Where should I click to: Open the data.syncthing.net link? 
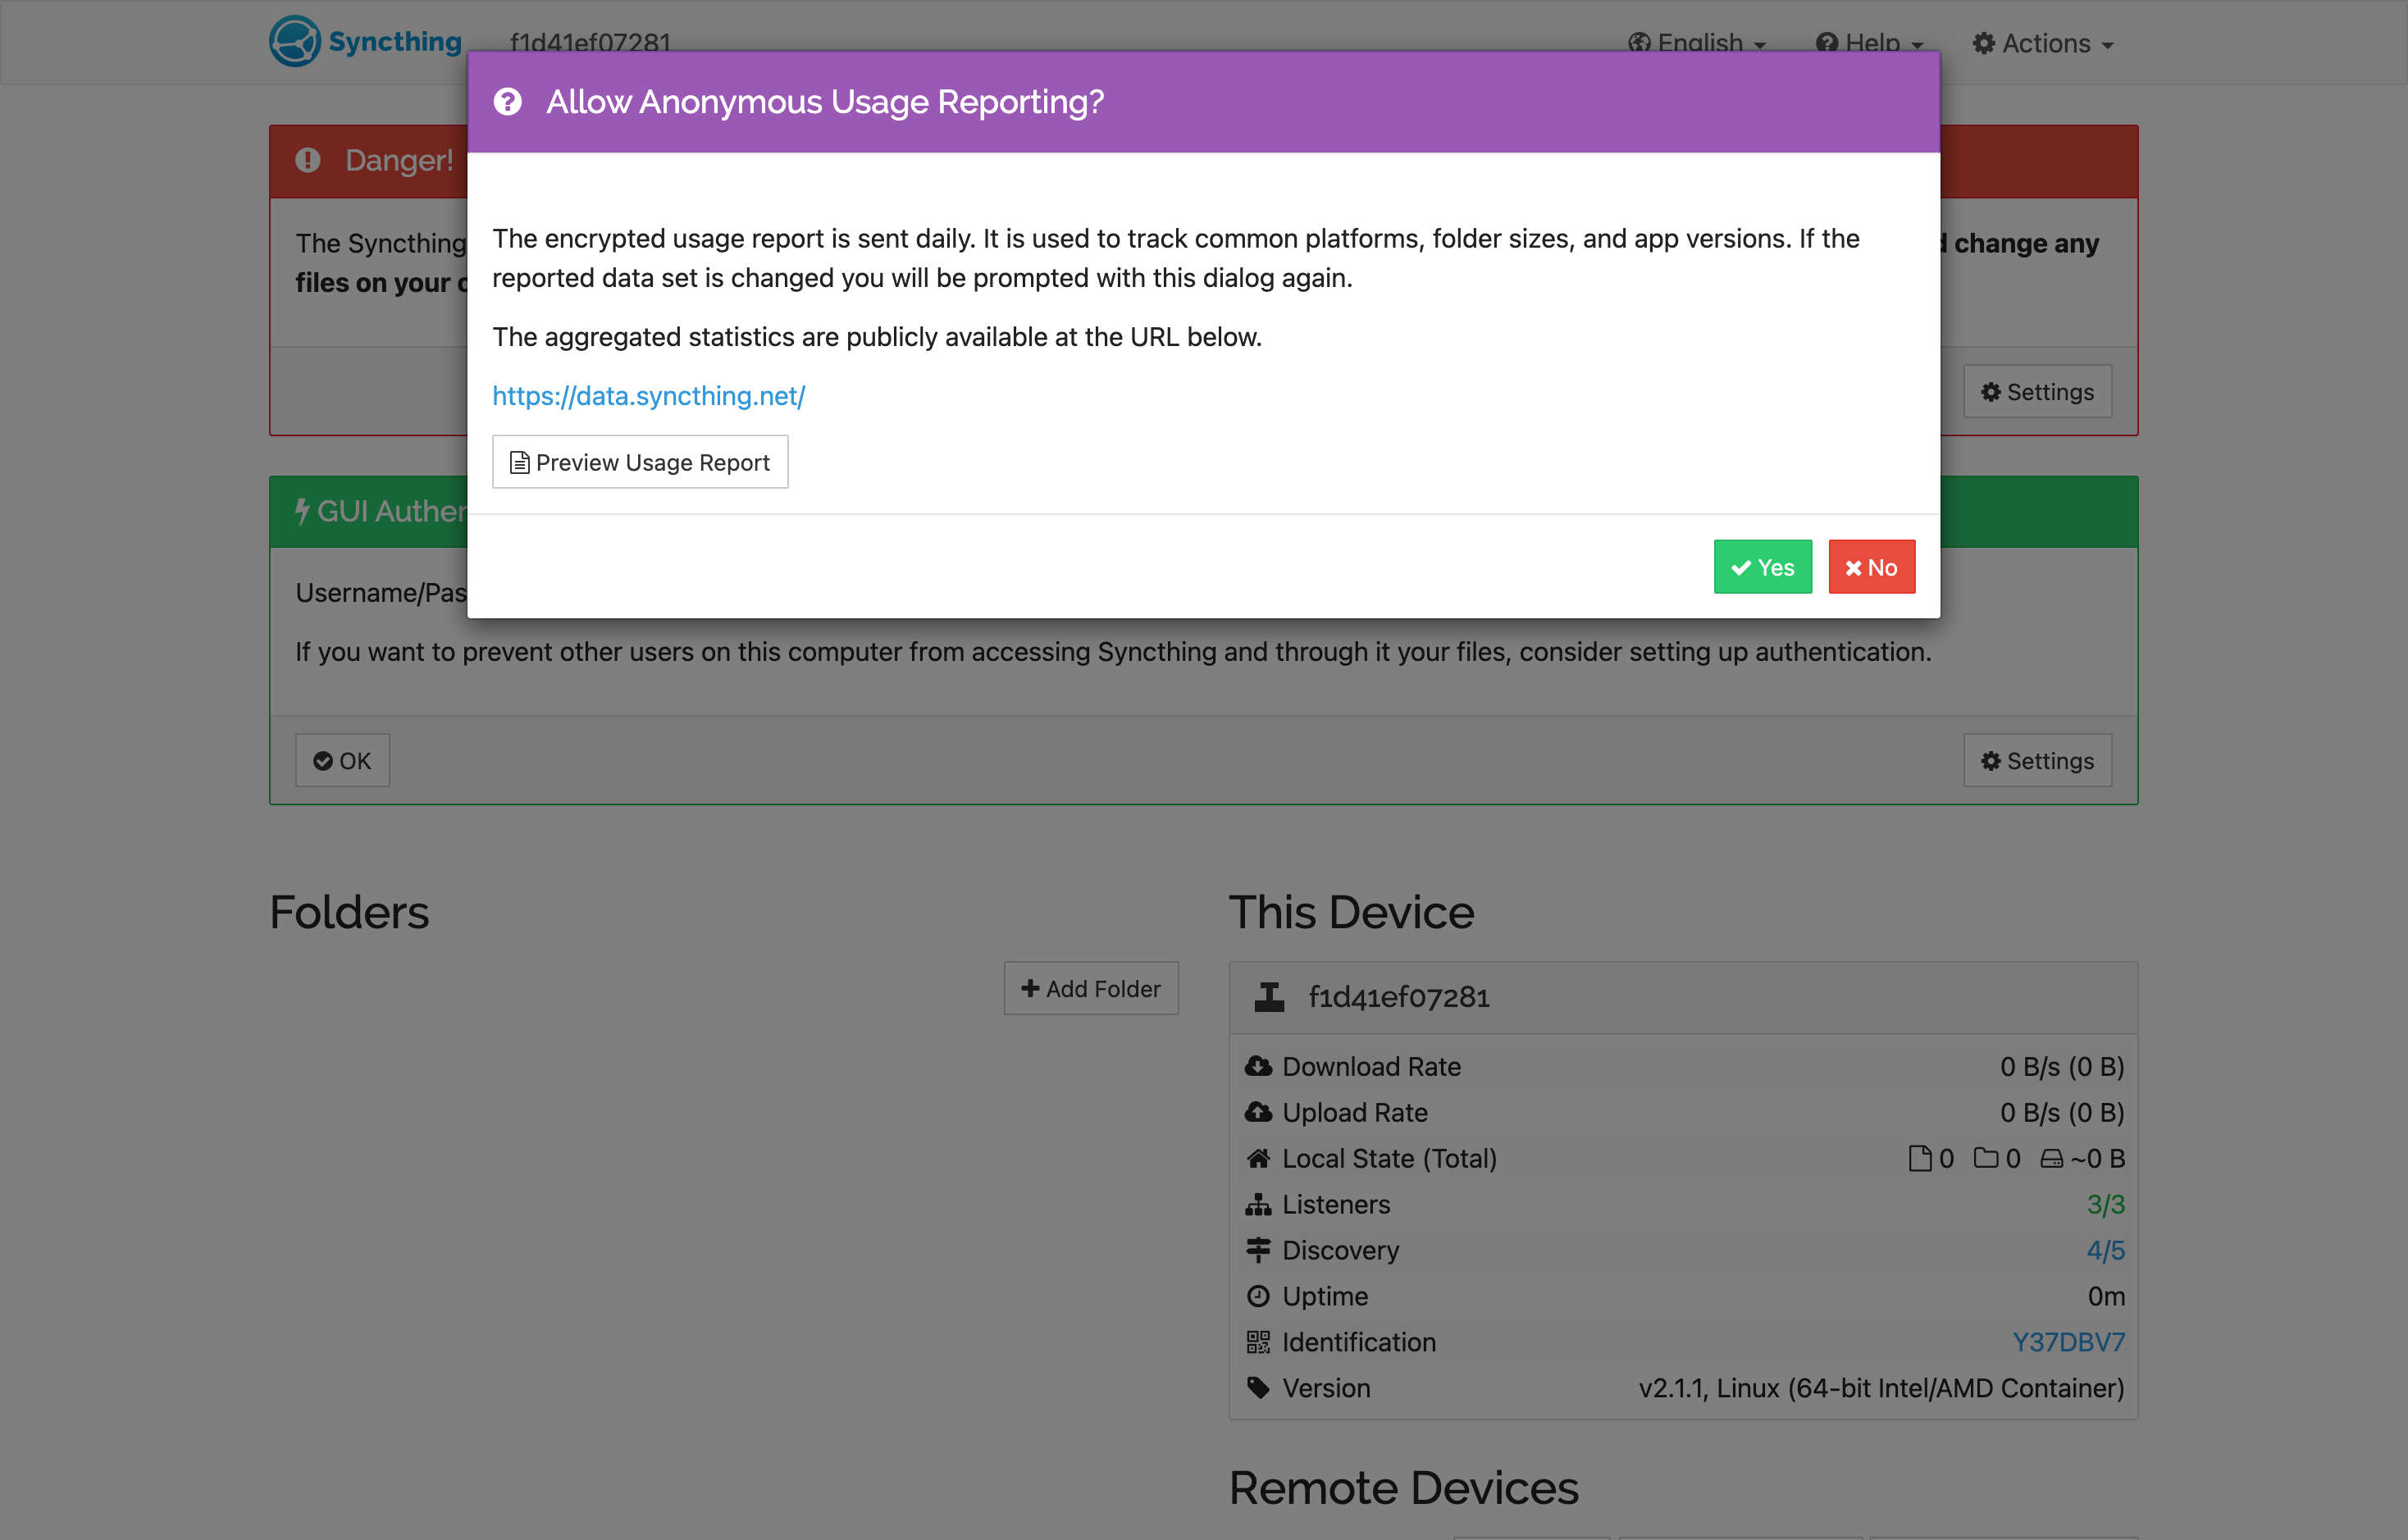(x=649, y=396)
